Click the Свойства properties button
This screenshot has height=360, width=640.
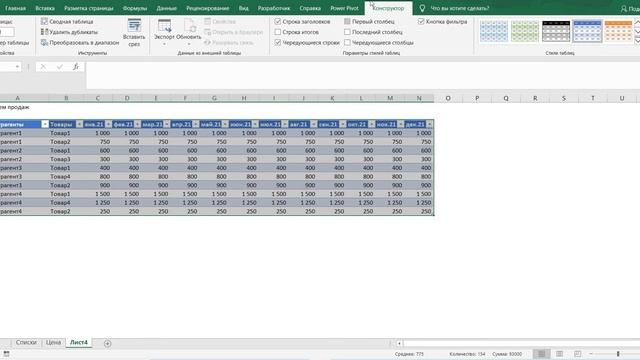pos(220,21)
